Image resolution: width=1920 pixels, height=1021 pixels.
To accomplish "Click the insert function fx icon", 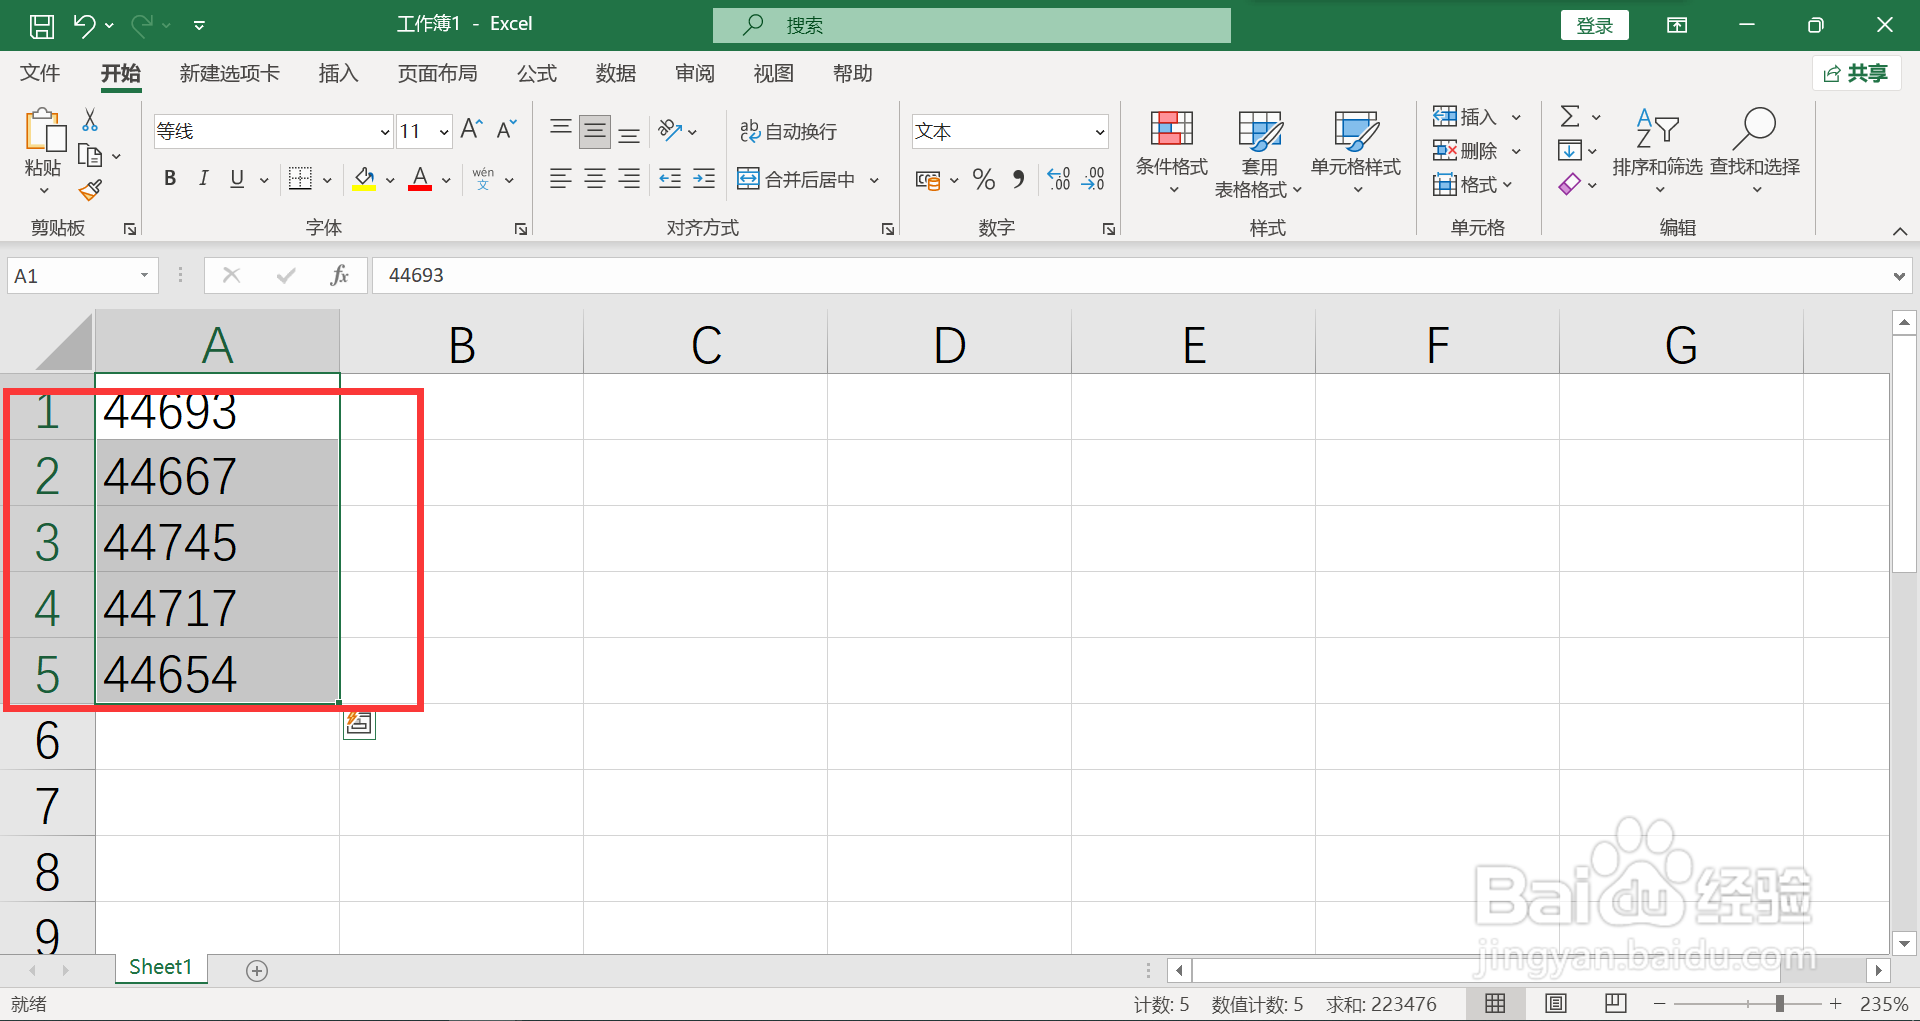I will [x=339, y=275].
